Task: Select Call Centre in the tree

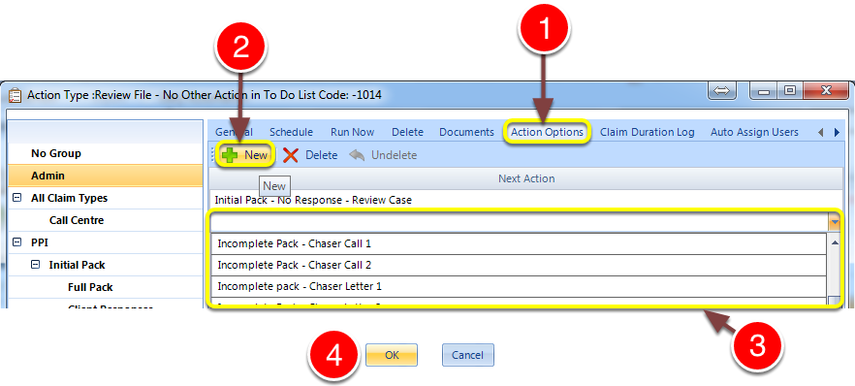Action: [76, 220]
